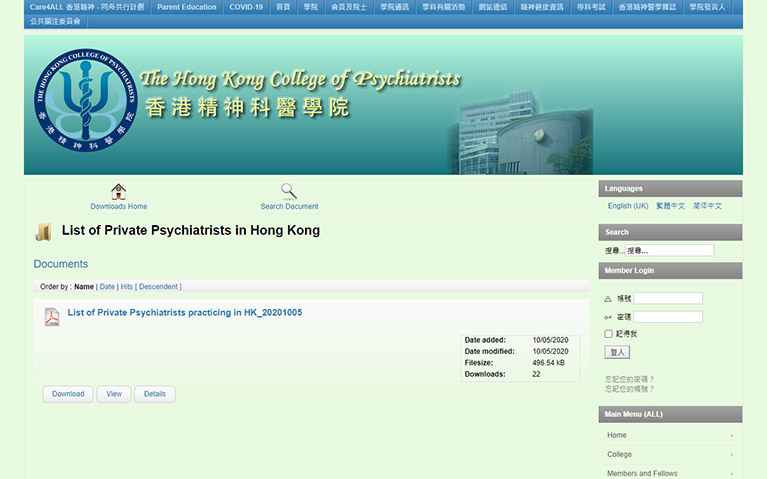Click the PDF file icon beside the document

[52, 317]
